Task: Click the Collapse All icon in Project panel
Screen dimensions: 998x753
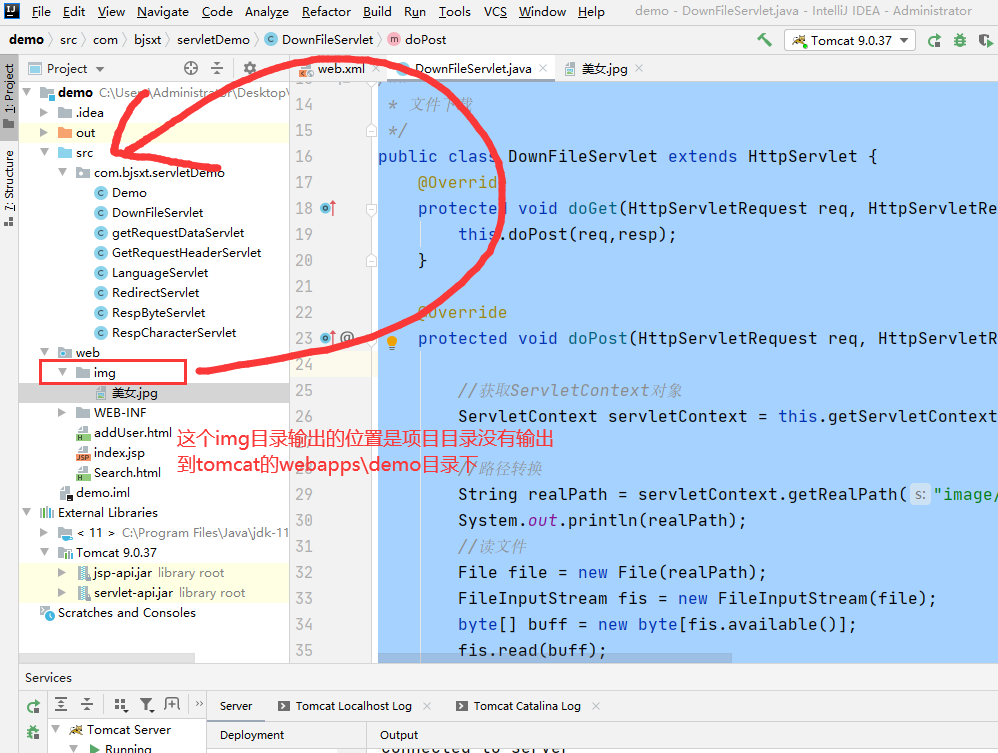Action: click(217, 68)
